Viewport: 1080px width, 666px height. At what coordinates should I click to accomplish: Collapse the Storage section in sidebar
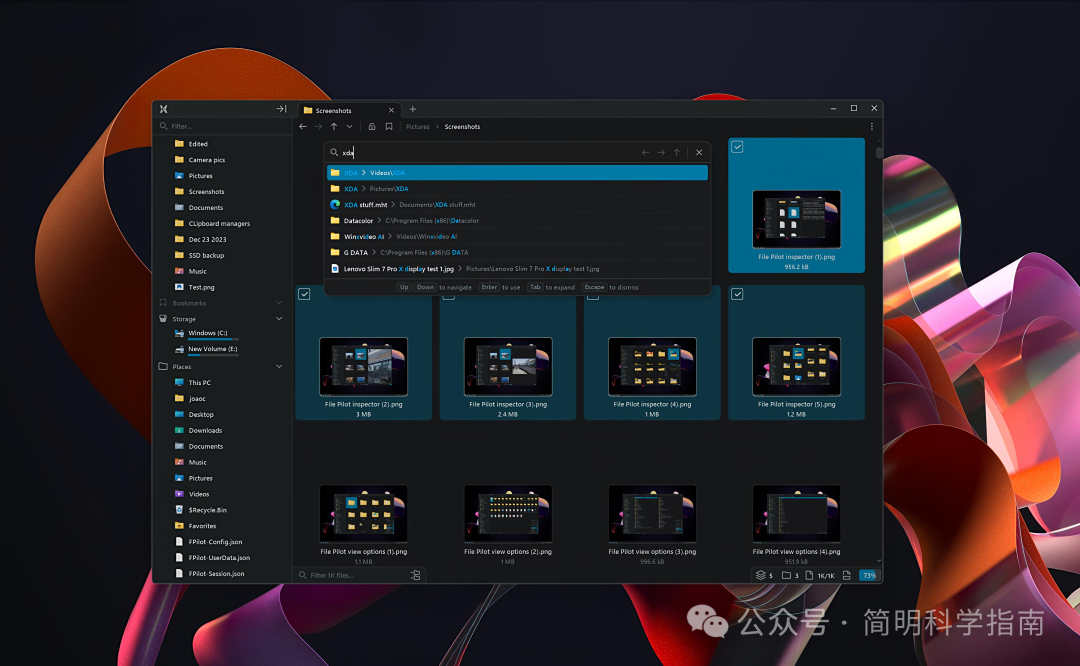tap(279, 319)
